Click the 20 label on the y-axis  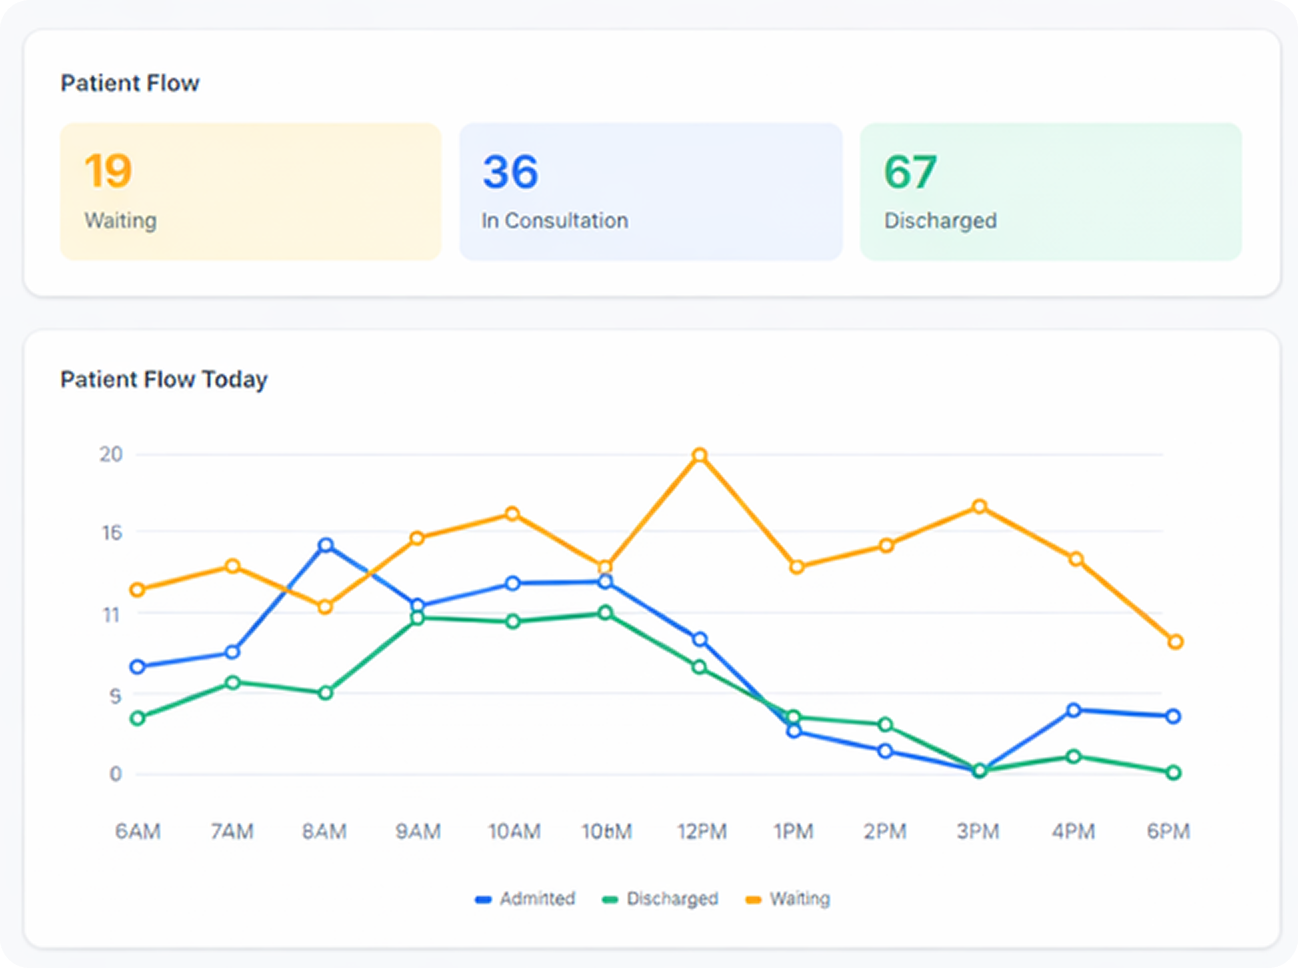(111, 455)
